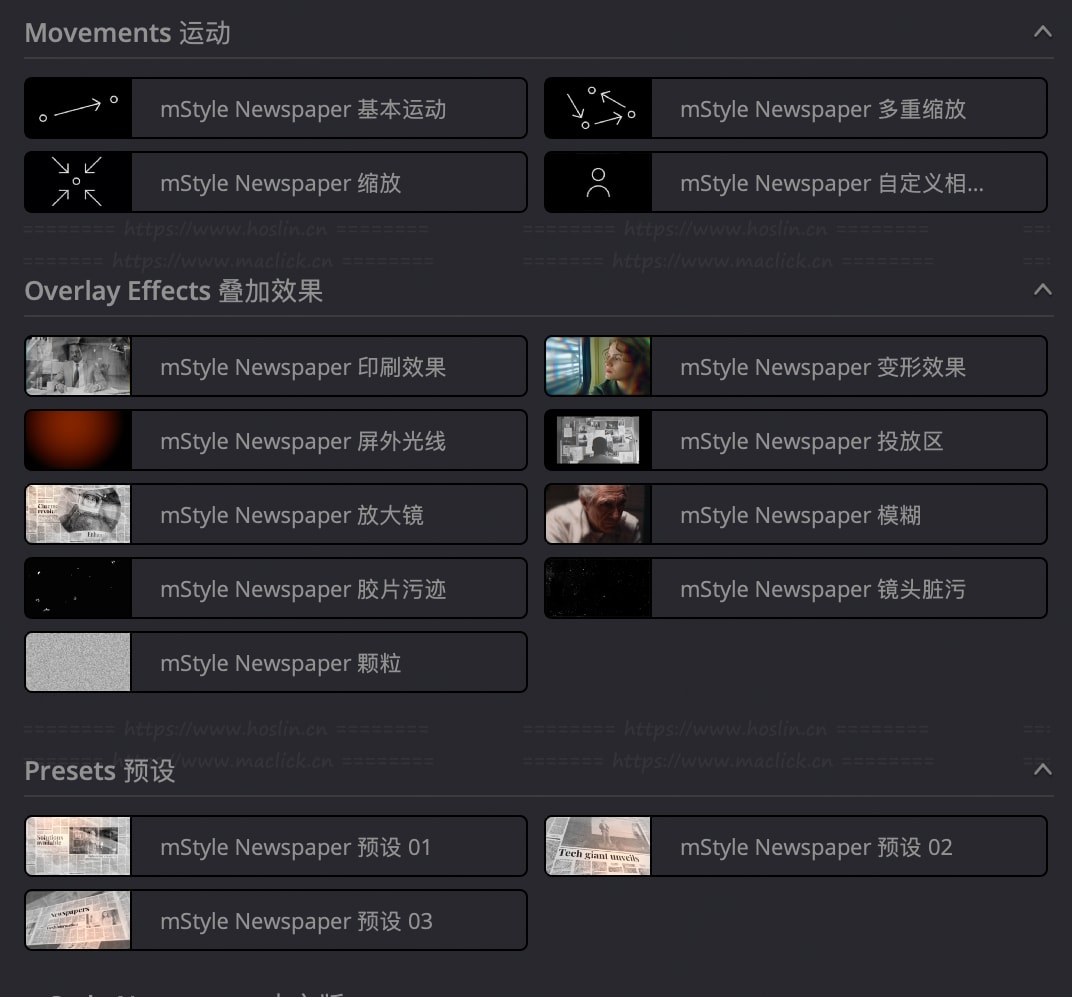This screenshot has height=997, width=1072.
Task: Click the Presets 预设 section heading
Action: click(x=100, y=771)
